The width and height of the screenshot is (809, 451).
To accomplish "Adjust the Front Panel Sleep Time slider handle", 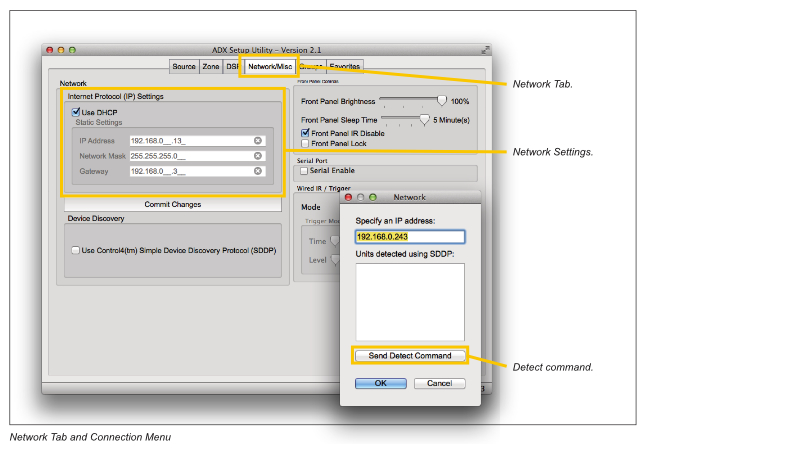I will pyautogui.click(x=424, y=120).
